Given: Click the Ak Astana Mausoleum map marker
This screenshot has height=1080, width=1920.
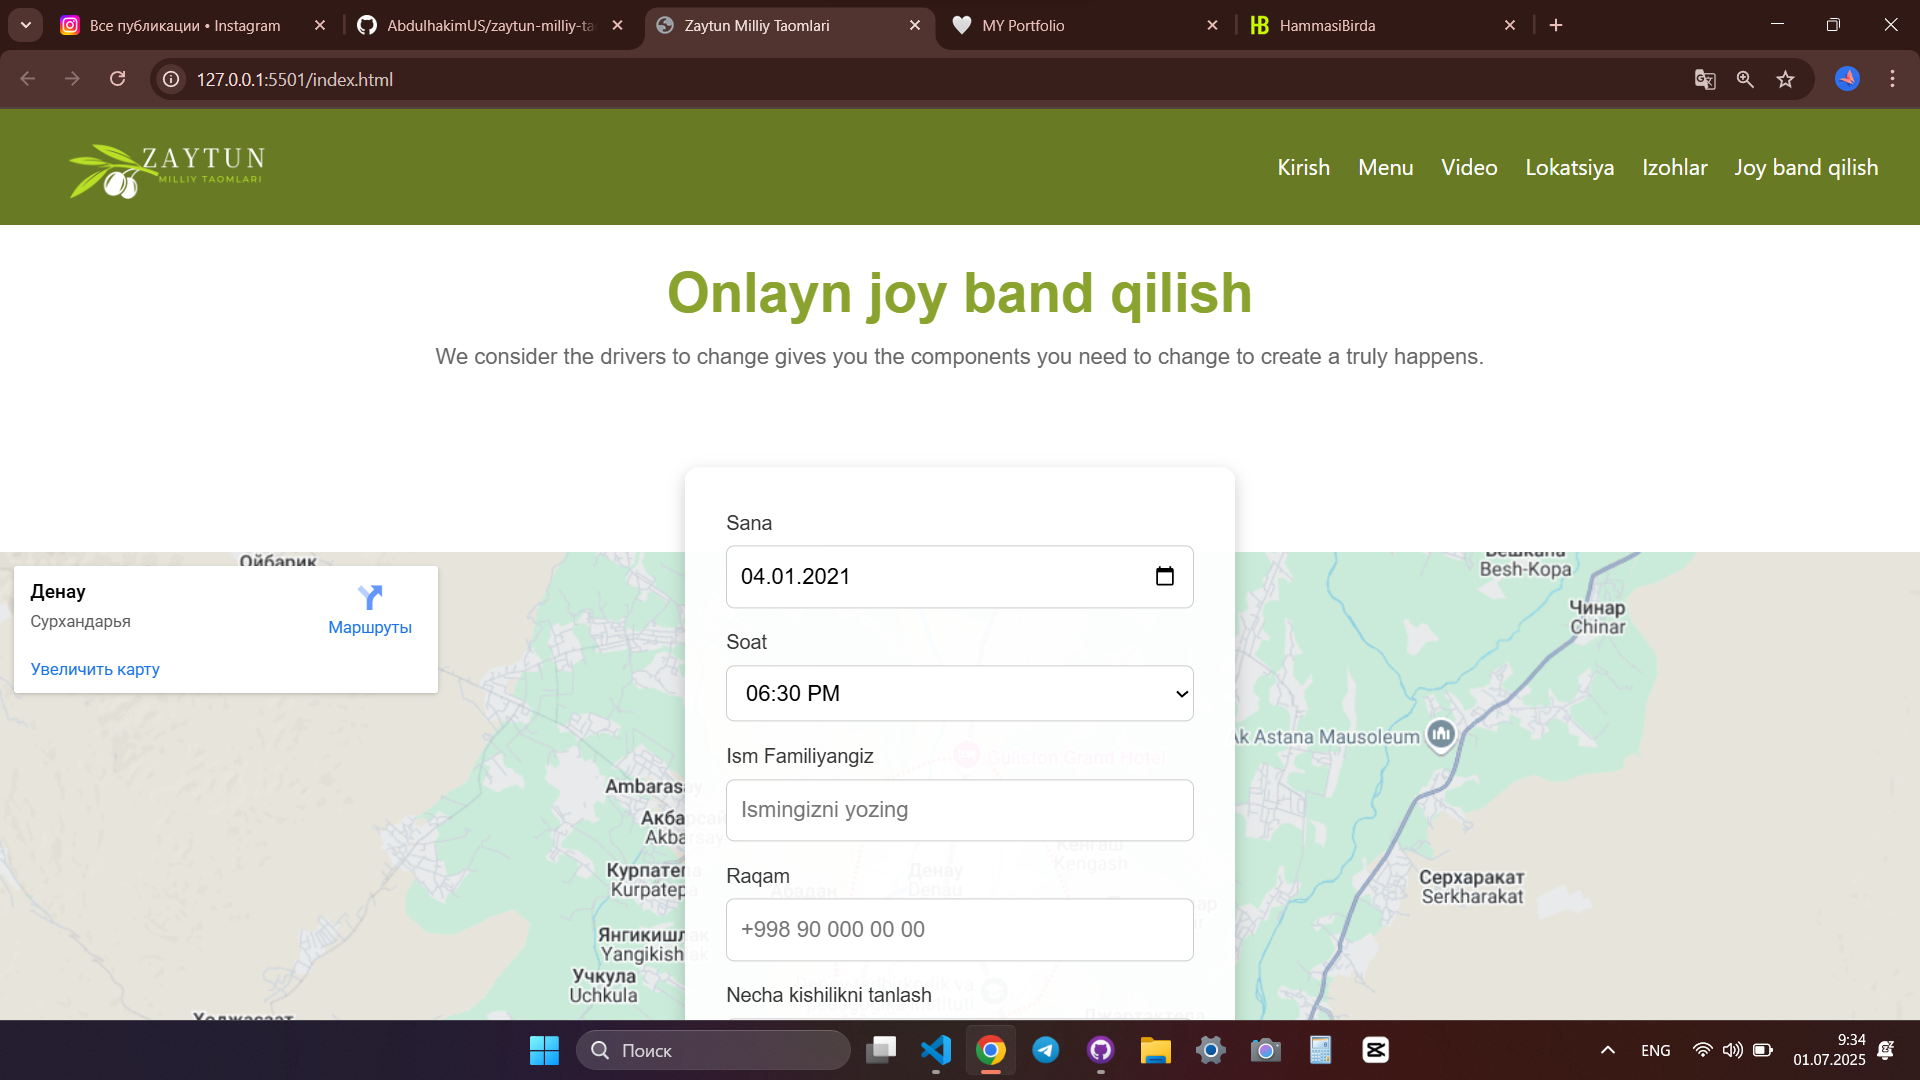Looking at the screenshot, I should 1440,735.
